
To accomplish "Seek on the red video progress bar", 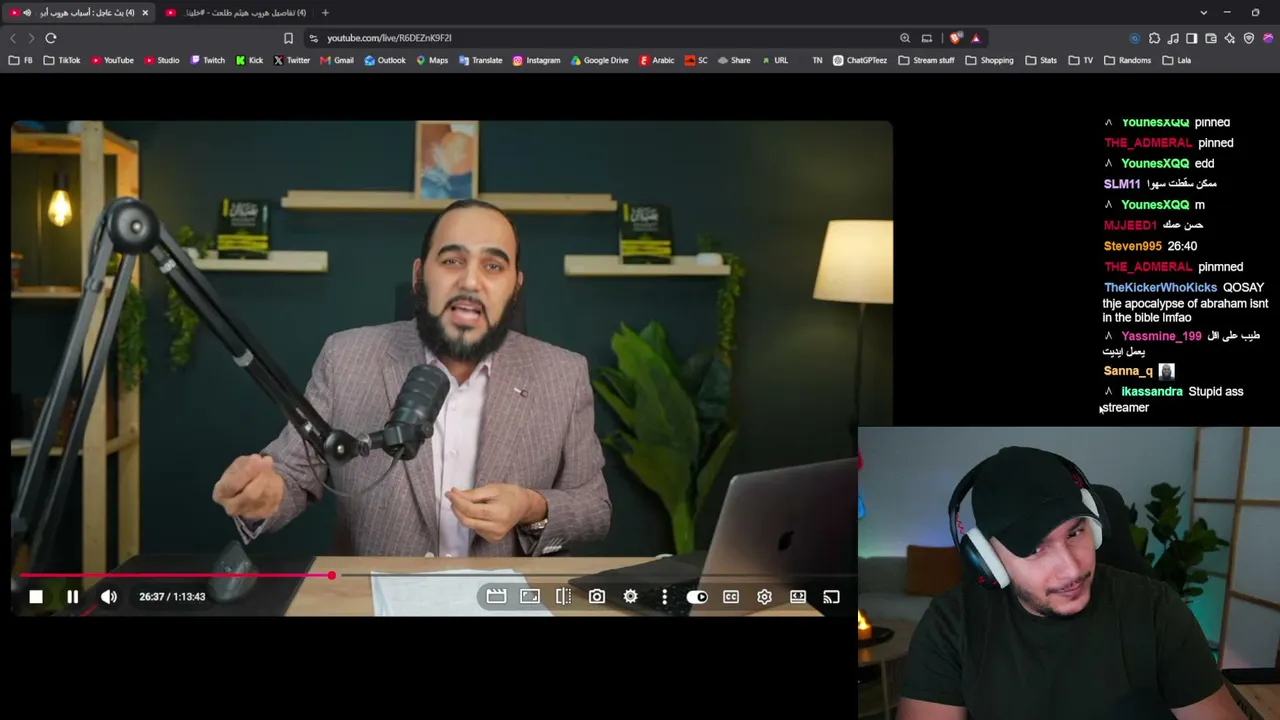I will [436, 575].
